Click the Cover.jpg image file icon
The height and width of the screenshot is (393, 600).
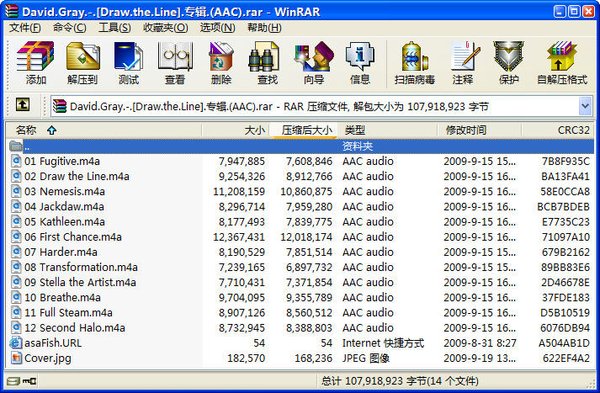click(x=16, y=358)
